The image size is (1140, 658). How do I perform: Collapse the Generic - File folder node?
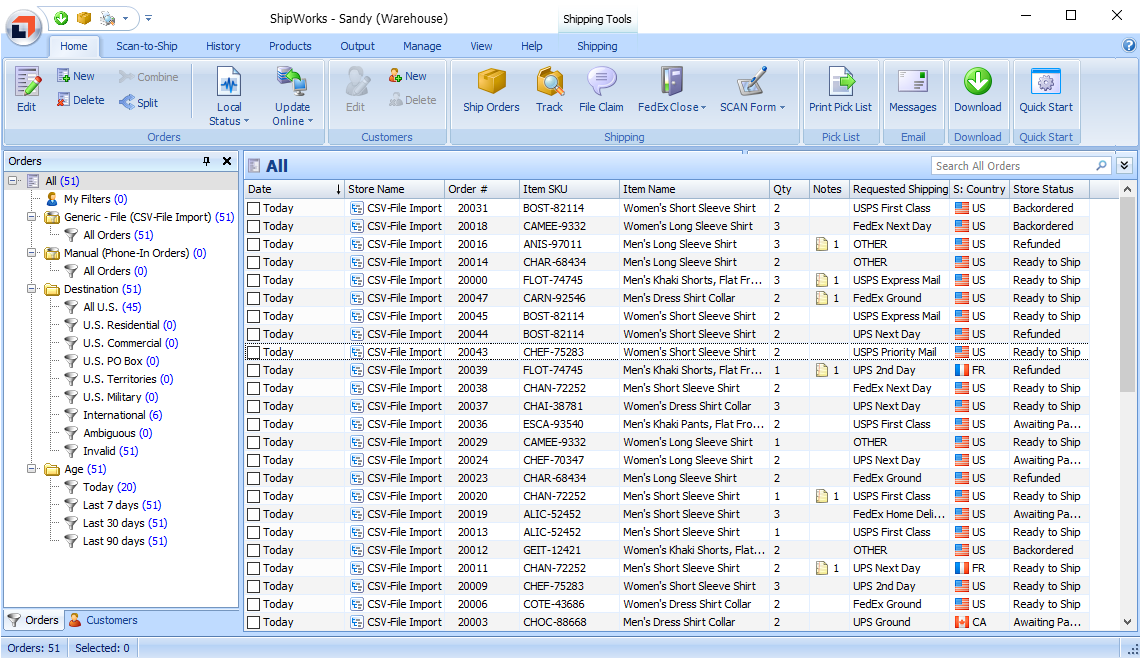(x=32, y=217)
